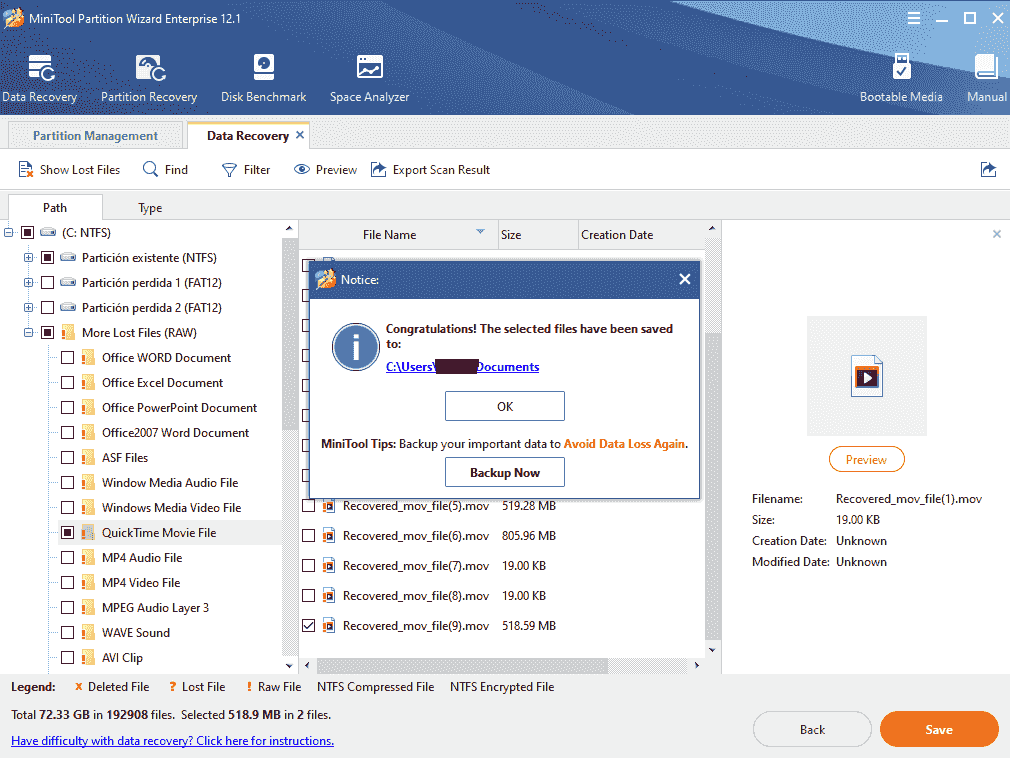
Task: Click the Bootable Media icon
Action: tap(900, 68)
